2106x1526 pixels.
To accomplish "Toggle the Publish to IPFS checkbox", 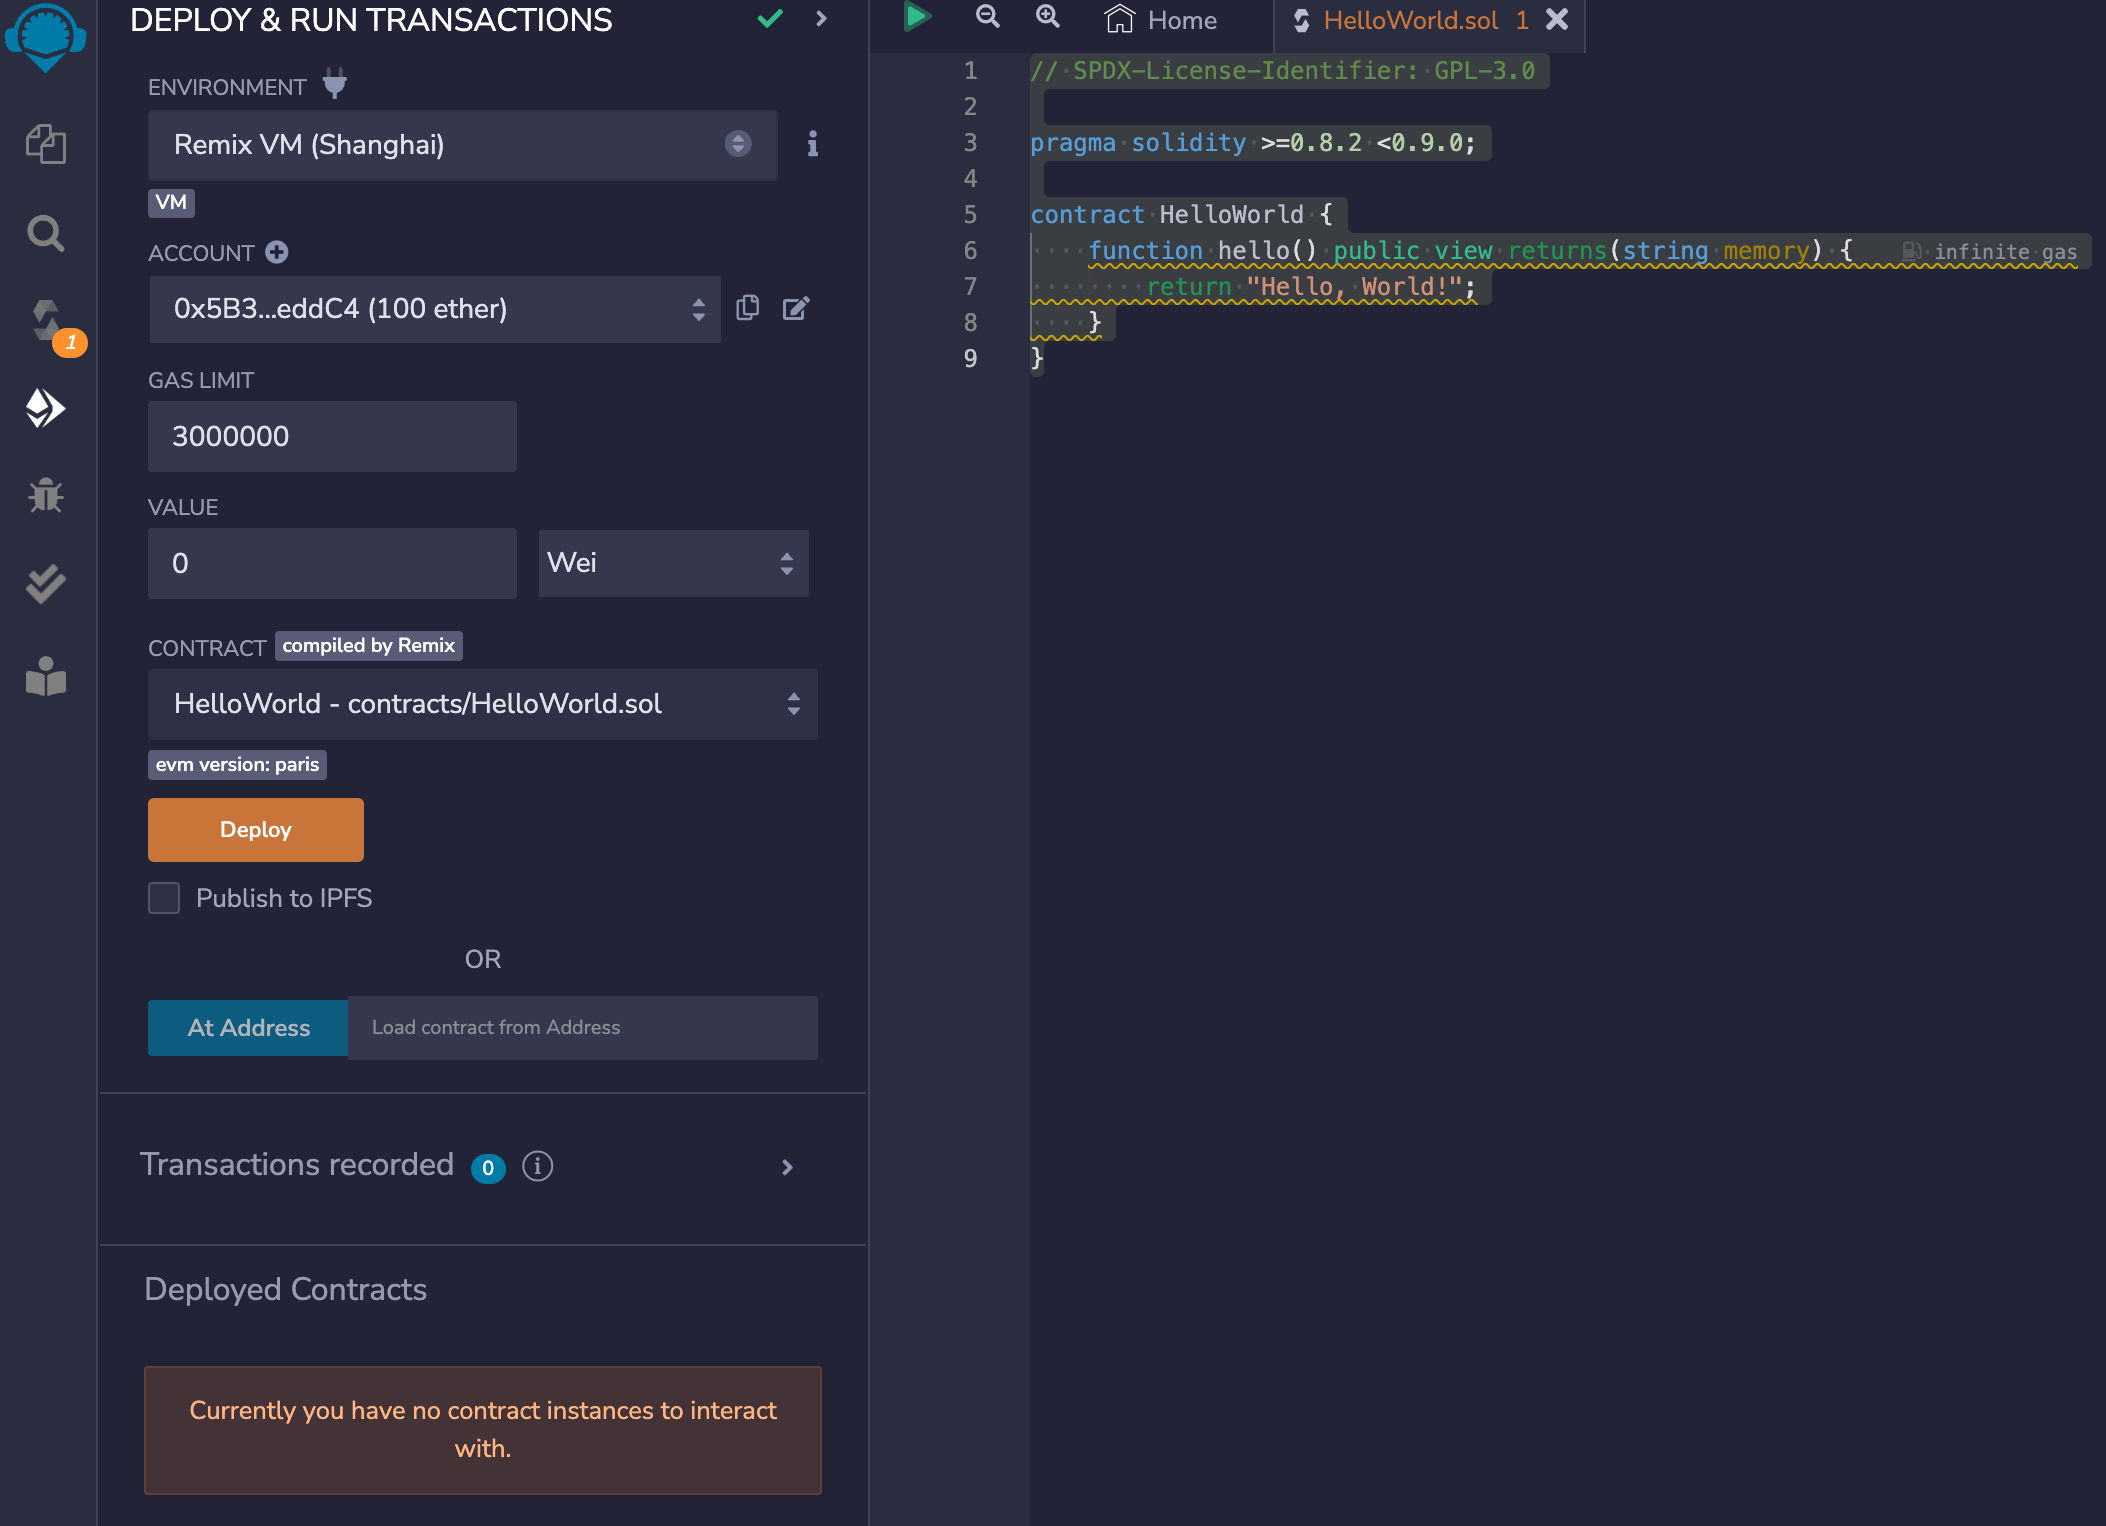I will [164, 898].
